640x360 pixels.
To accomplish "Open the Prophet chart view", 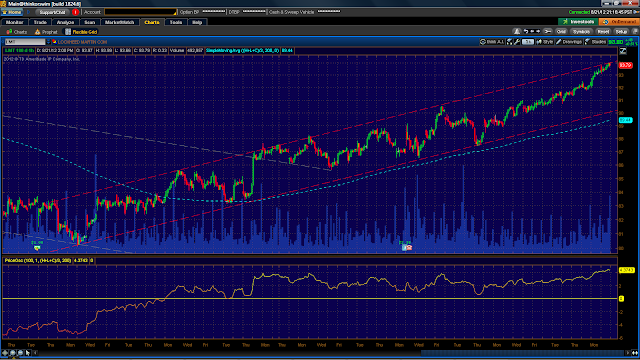I will [x=46, y=32].
